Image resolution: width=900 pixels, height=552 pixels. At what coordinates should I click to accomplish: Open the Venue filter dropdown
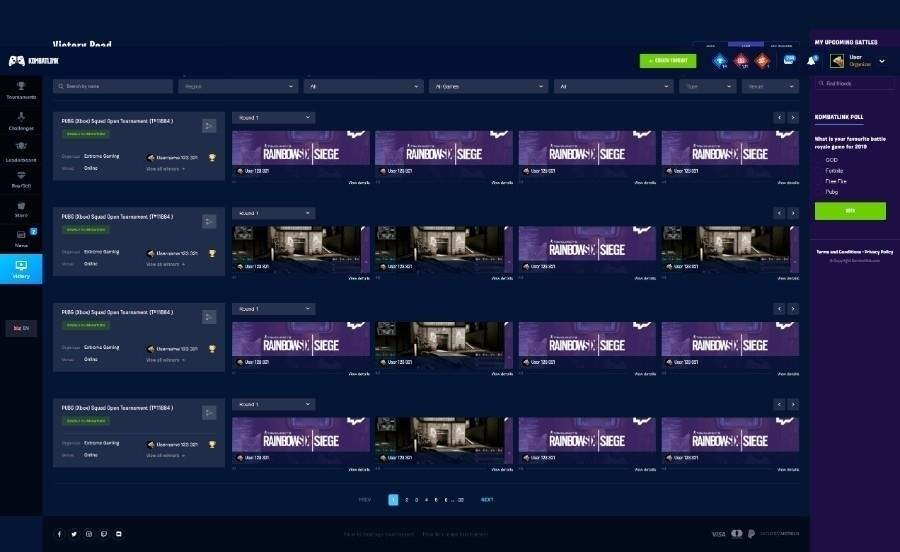coord(770,86)
